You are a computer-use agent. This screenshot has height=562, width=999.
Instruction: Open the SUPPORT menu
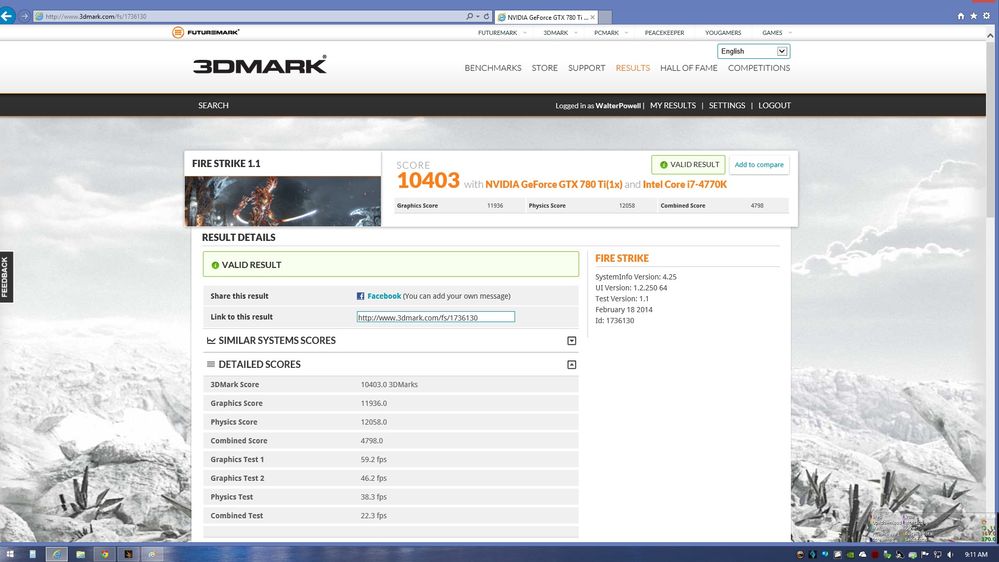[x=587, y=68]
